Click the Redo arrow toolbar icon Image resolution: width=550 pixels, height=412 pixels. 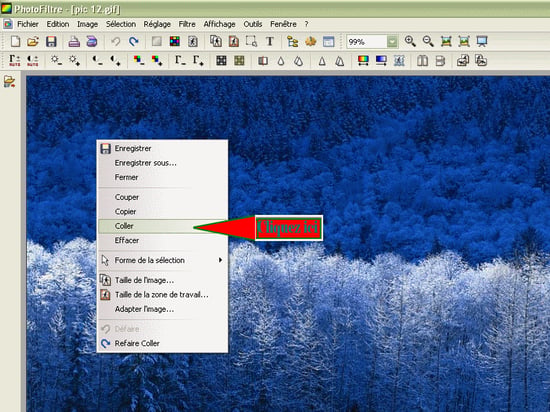(134, 41)
